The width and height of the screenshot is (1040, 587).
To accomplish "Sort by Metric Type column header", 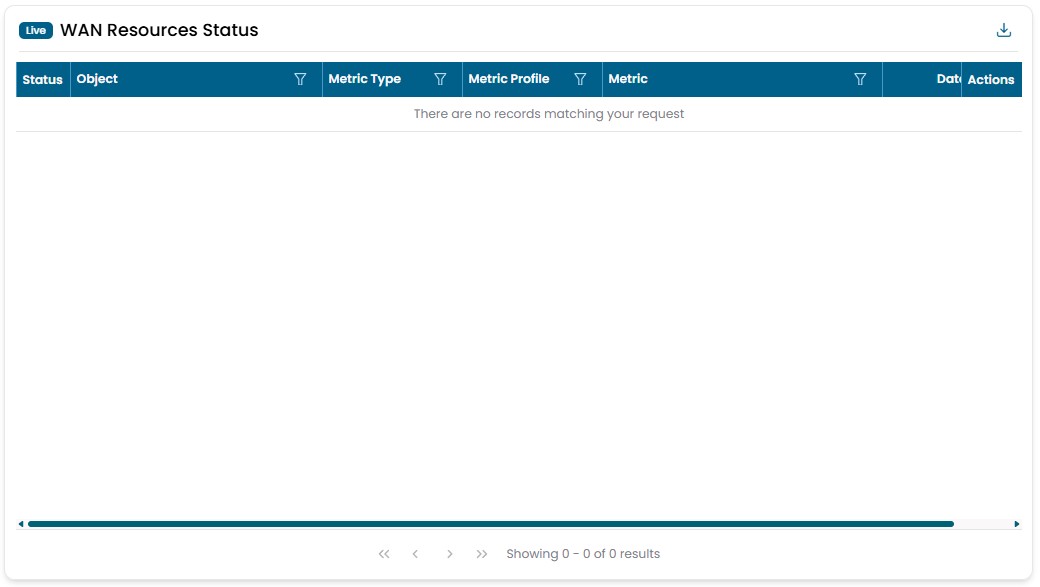I will point(364,79).
